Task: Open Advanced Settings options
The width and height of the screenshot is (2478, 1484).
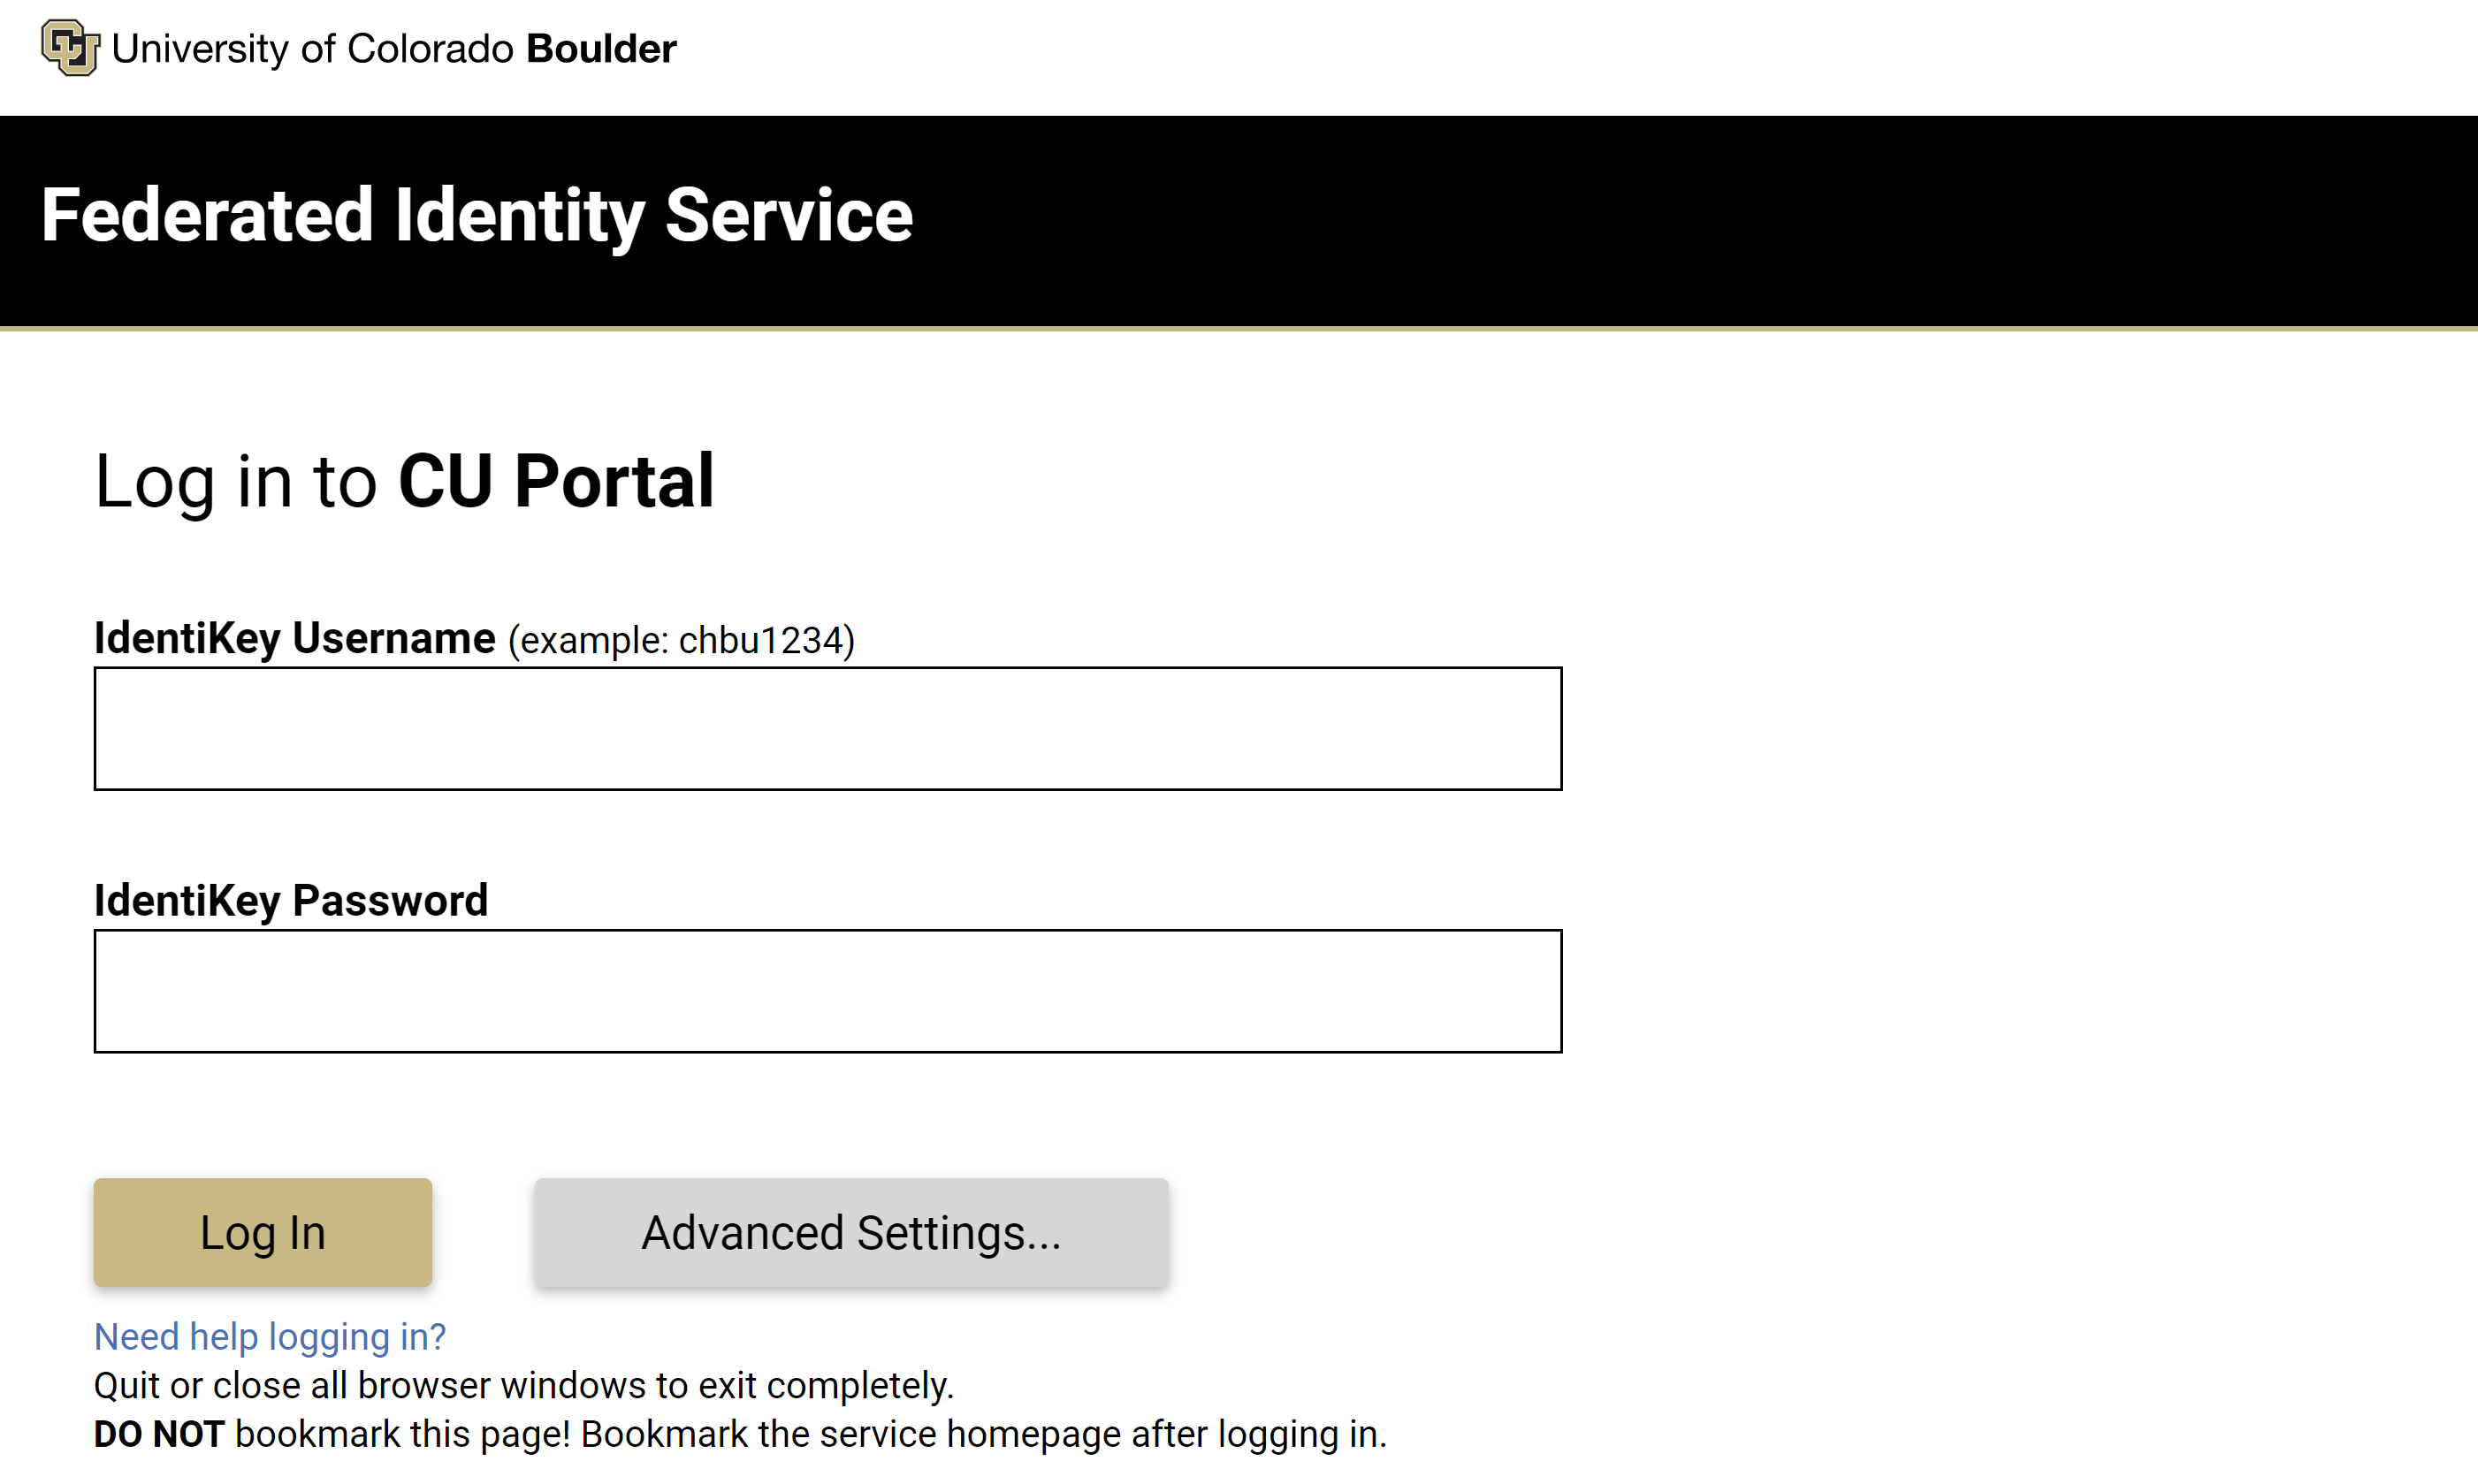Action: [851, 1232]
